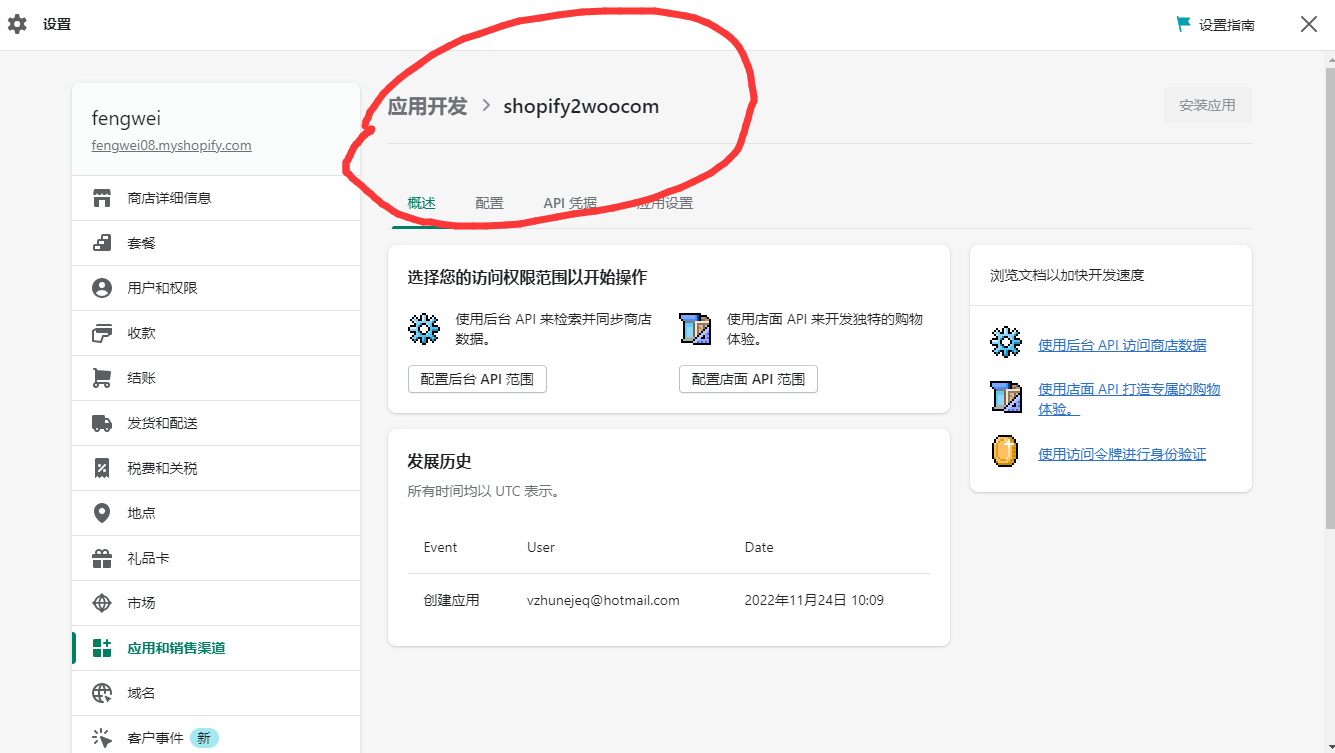Open 发货和配送 settings
This screenshot has width=1335, height=753.
(x=216, y=423)
